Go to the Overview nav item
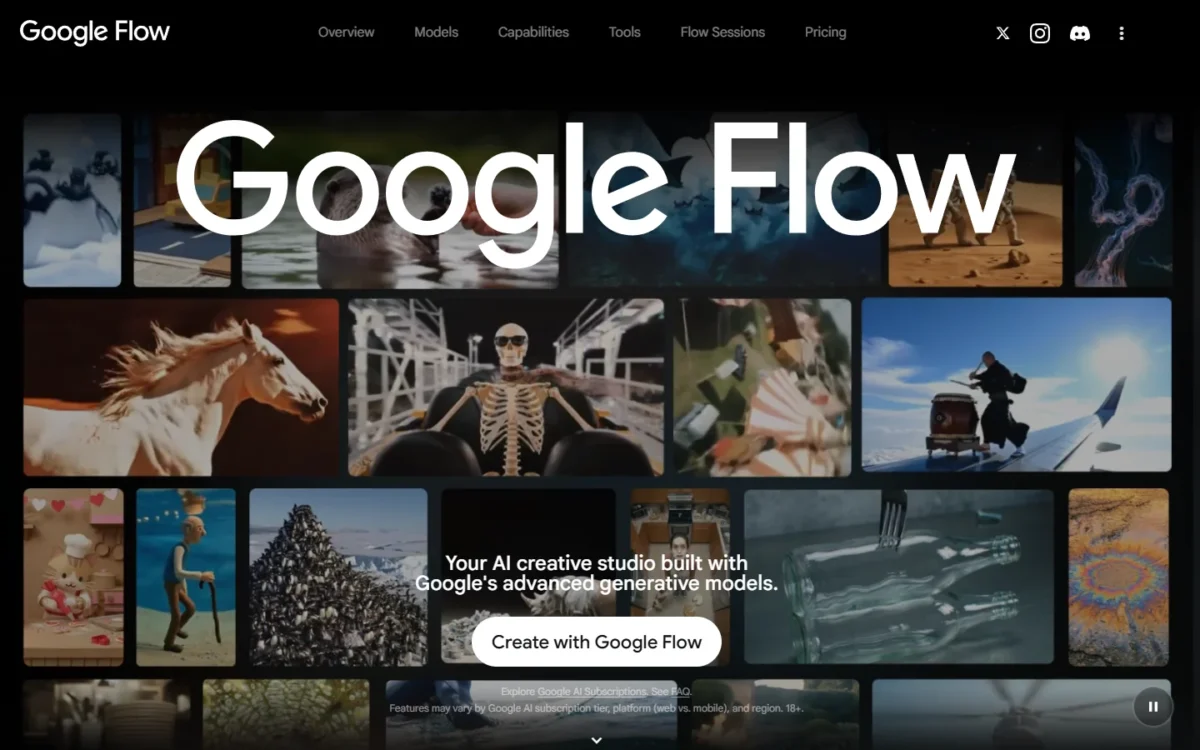This screenshot has width=1200, height=750. point(346,32)
